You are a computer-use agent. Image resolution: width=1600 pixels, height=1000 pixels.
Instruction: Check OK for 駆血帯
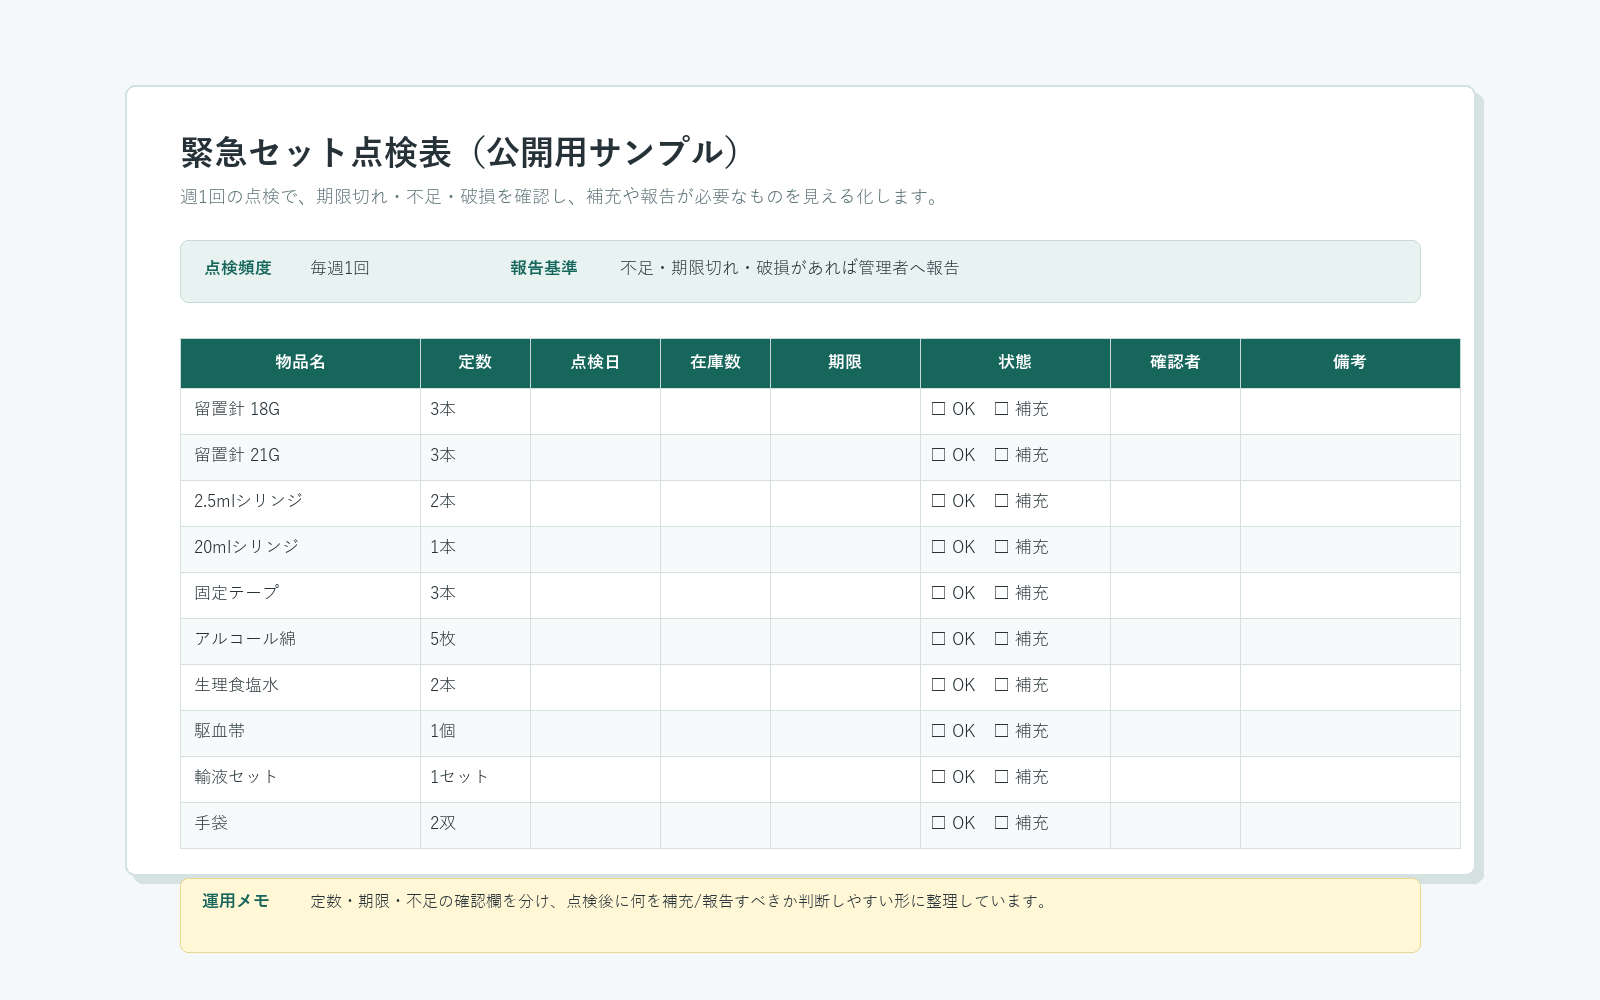point(938,731)
